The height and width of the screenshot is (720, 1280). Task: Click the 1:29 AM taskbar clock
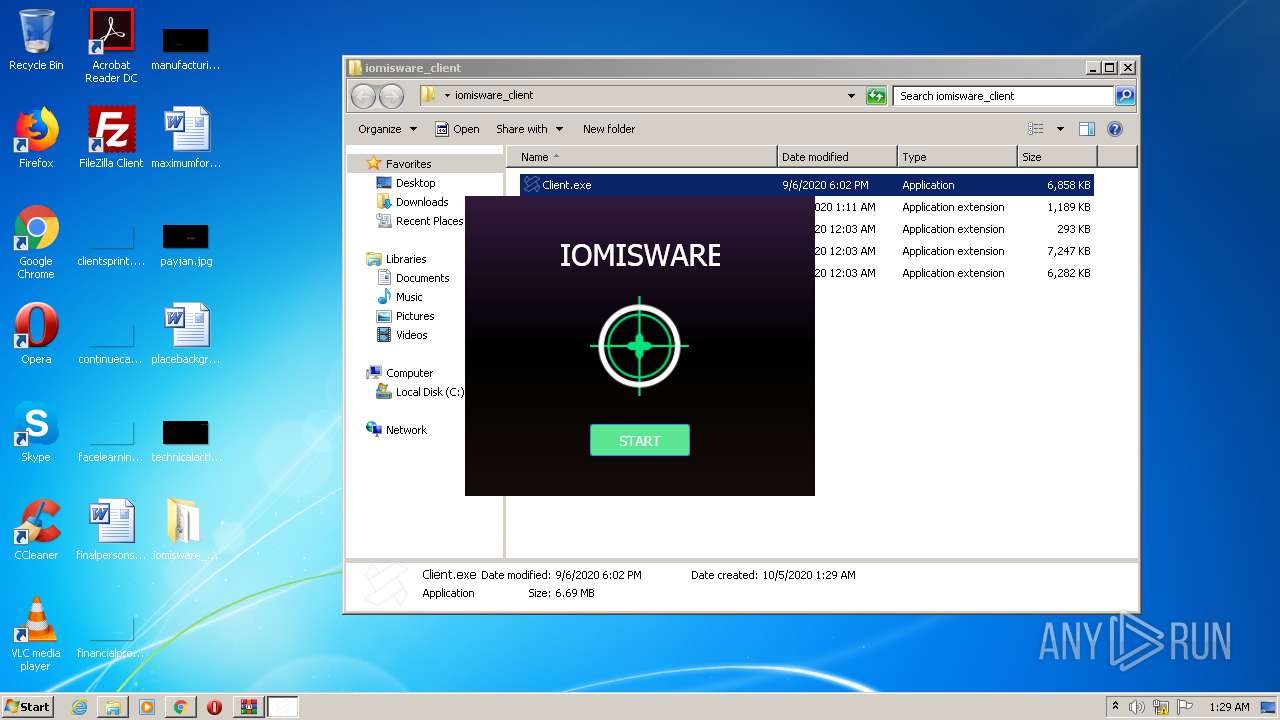1229,707
